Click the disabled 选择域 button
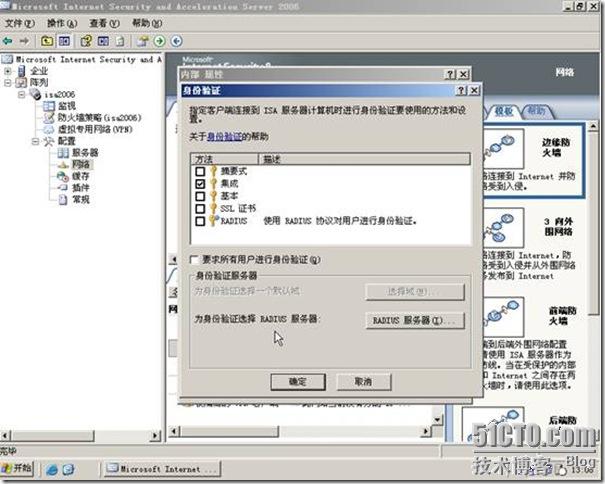 (415, 291)
